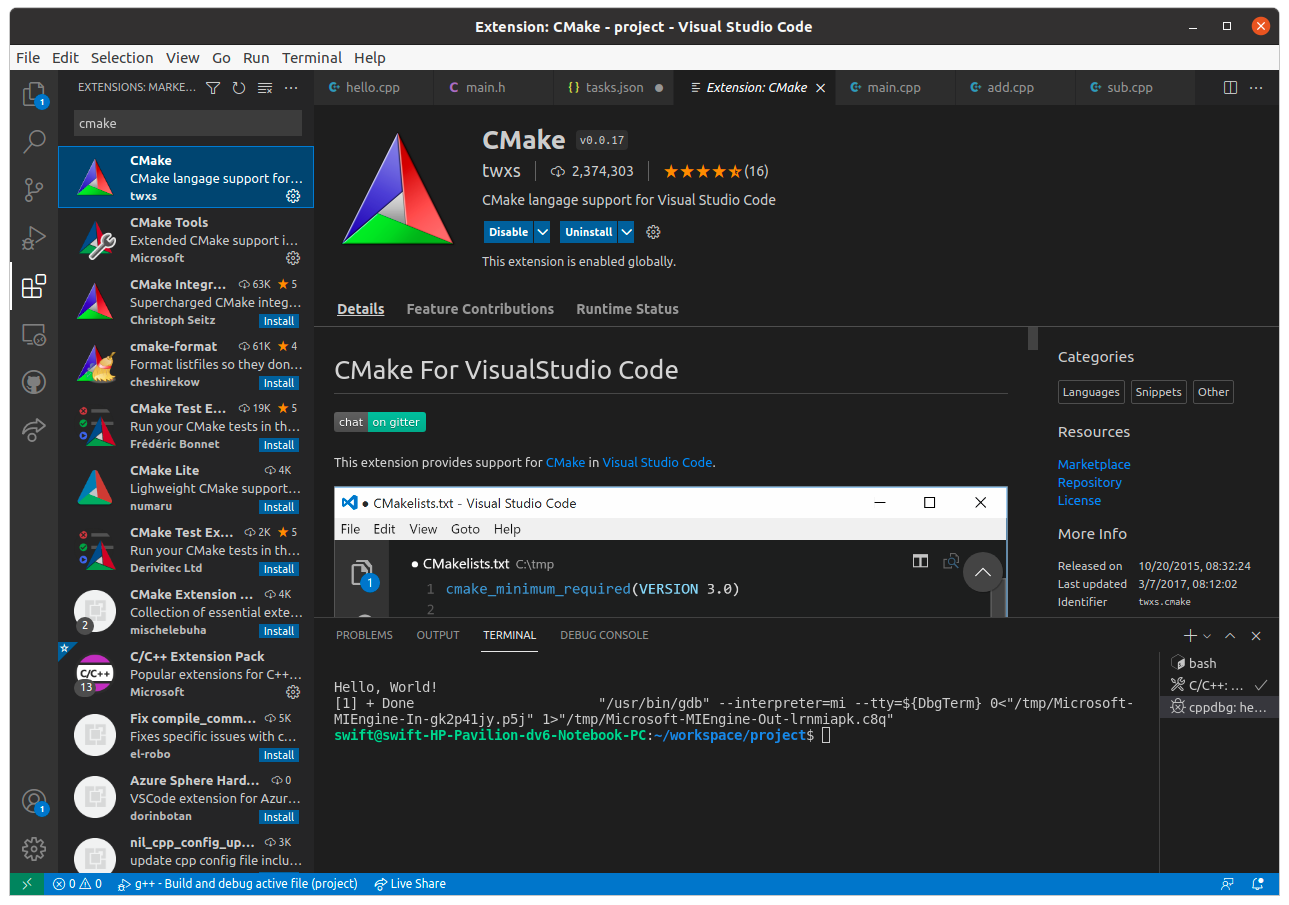Select the cppdbg terminal entry
Screen dimensions: 1289x905
pyautogui.click(x=1219, y=707)
